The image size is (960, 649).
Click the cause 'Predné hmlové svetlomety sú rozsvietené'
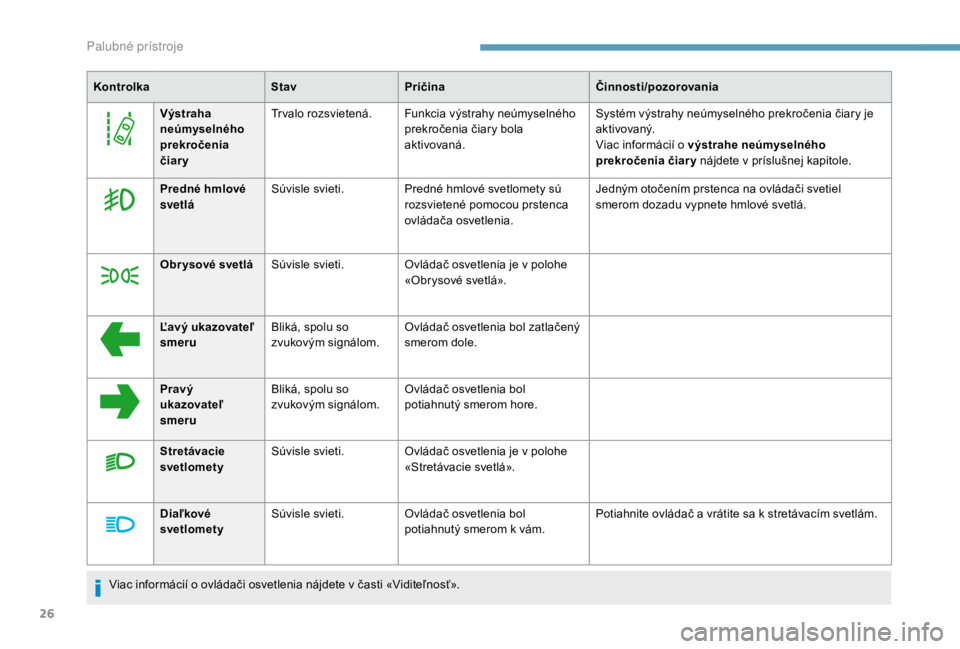tap(486, 204)
